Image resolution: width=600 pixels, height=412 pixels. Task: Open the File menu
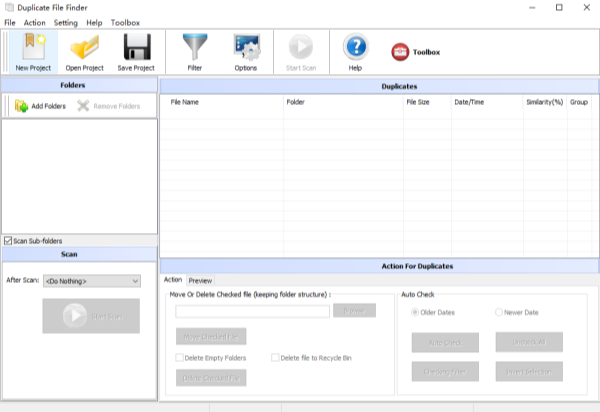click(10, 23)
